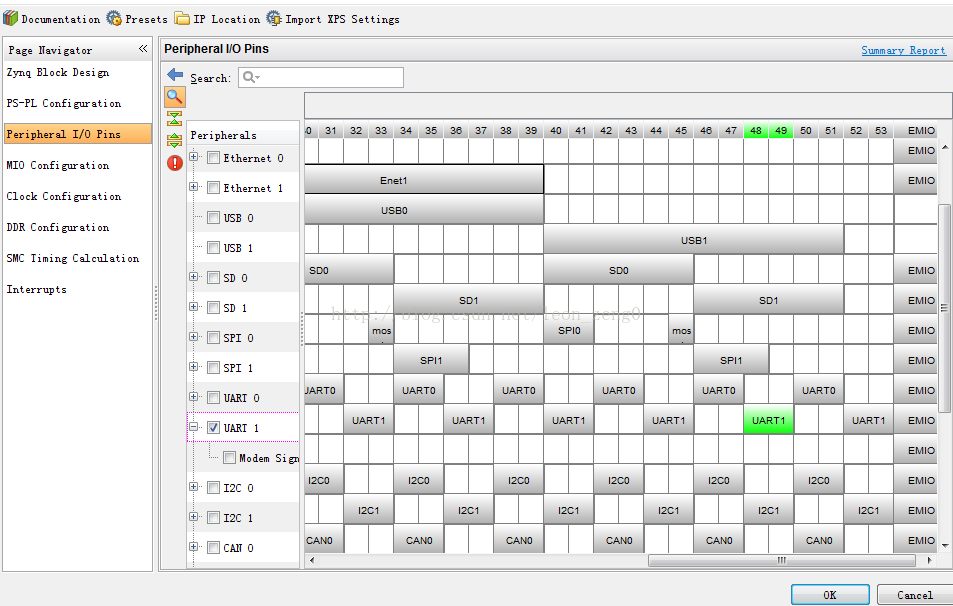Expand the Ethernet 1 tree node
Viewport: 953px width, 606px height.
(x=193, y=187)
